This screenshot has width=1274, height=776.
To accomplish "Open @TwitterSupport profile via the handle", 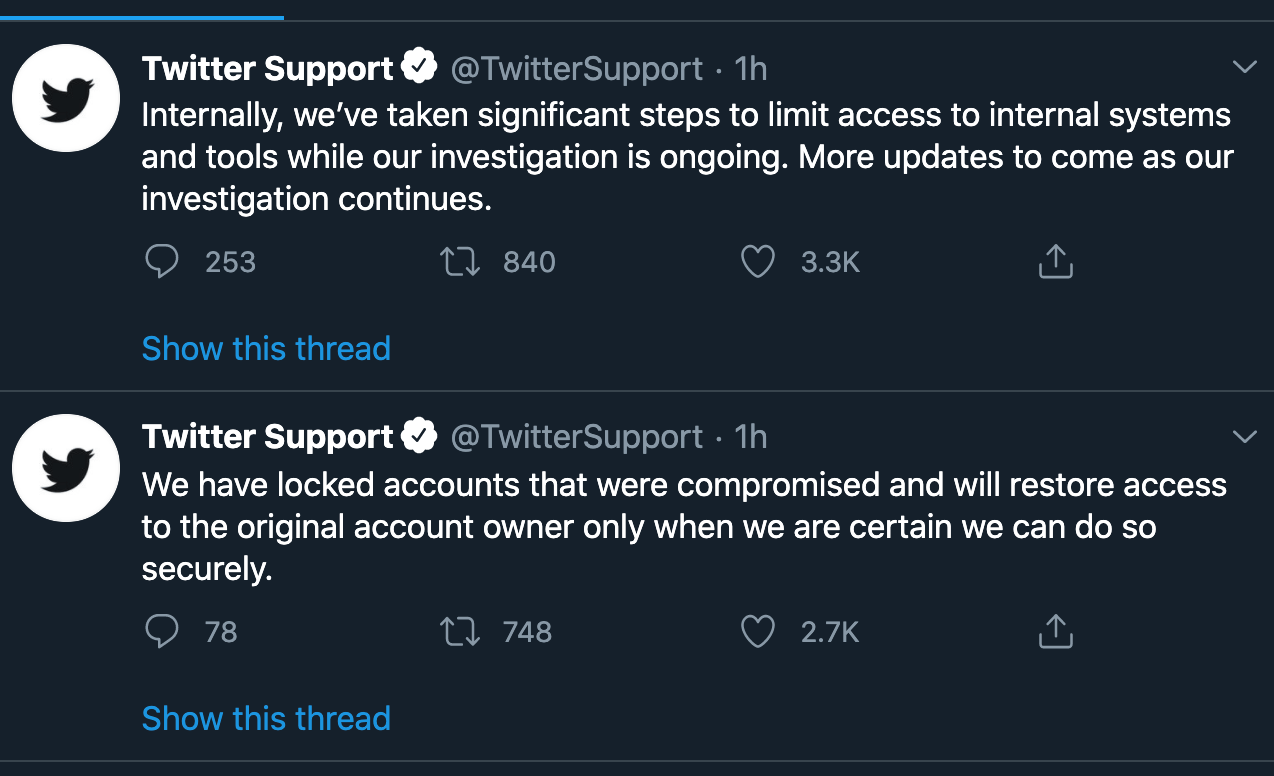I will pos(575,68).
